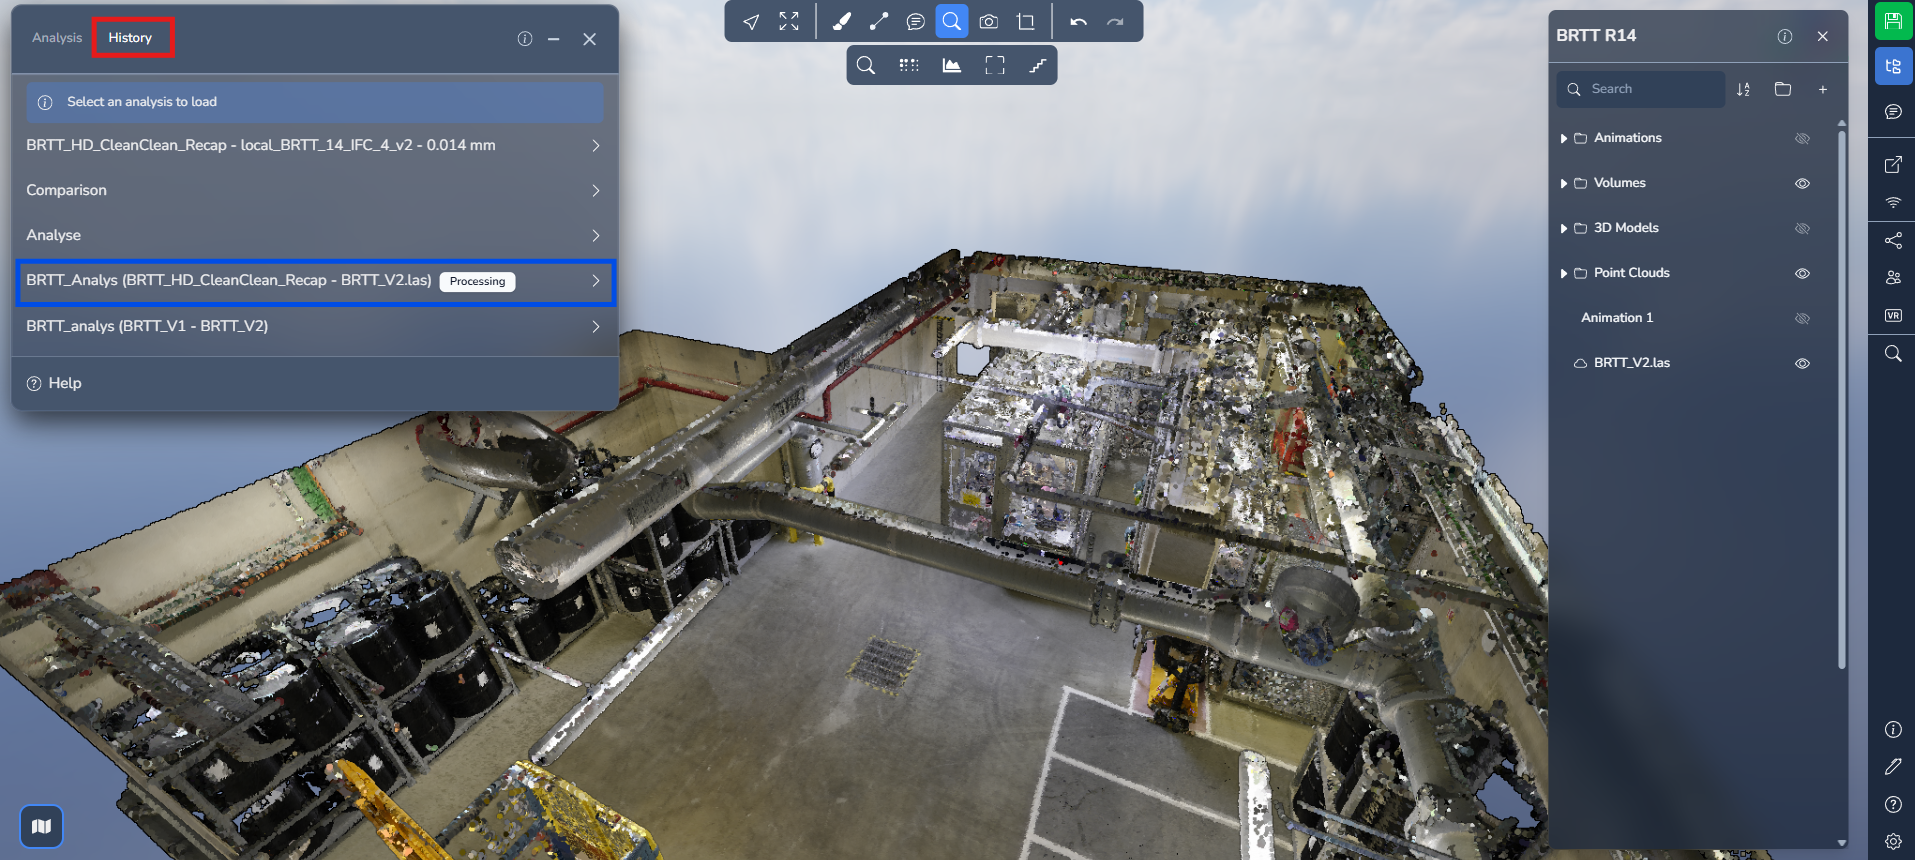Expand the Point Clouds folder
The height and width of the screenshot is (860, 1915).
point(1564,273)
